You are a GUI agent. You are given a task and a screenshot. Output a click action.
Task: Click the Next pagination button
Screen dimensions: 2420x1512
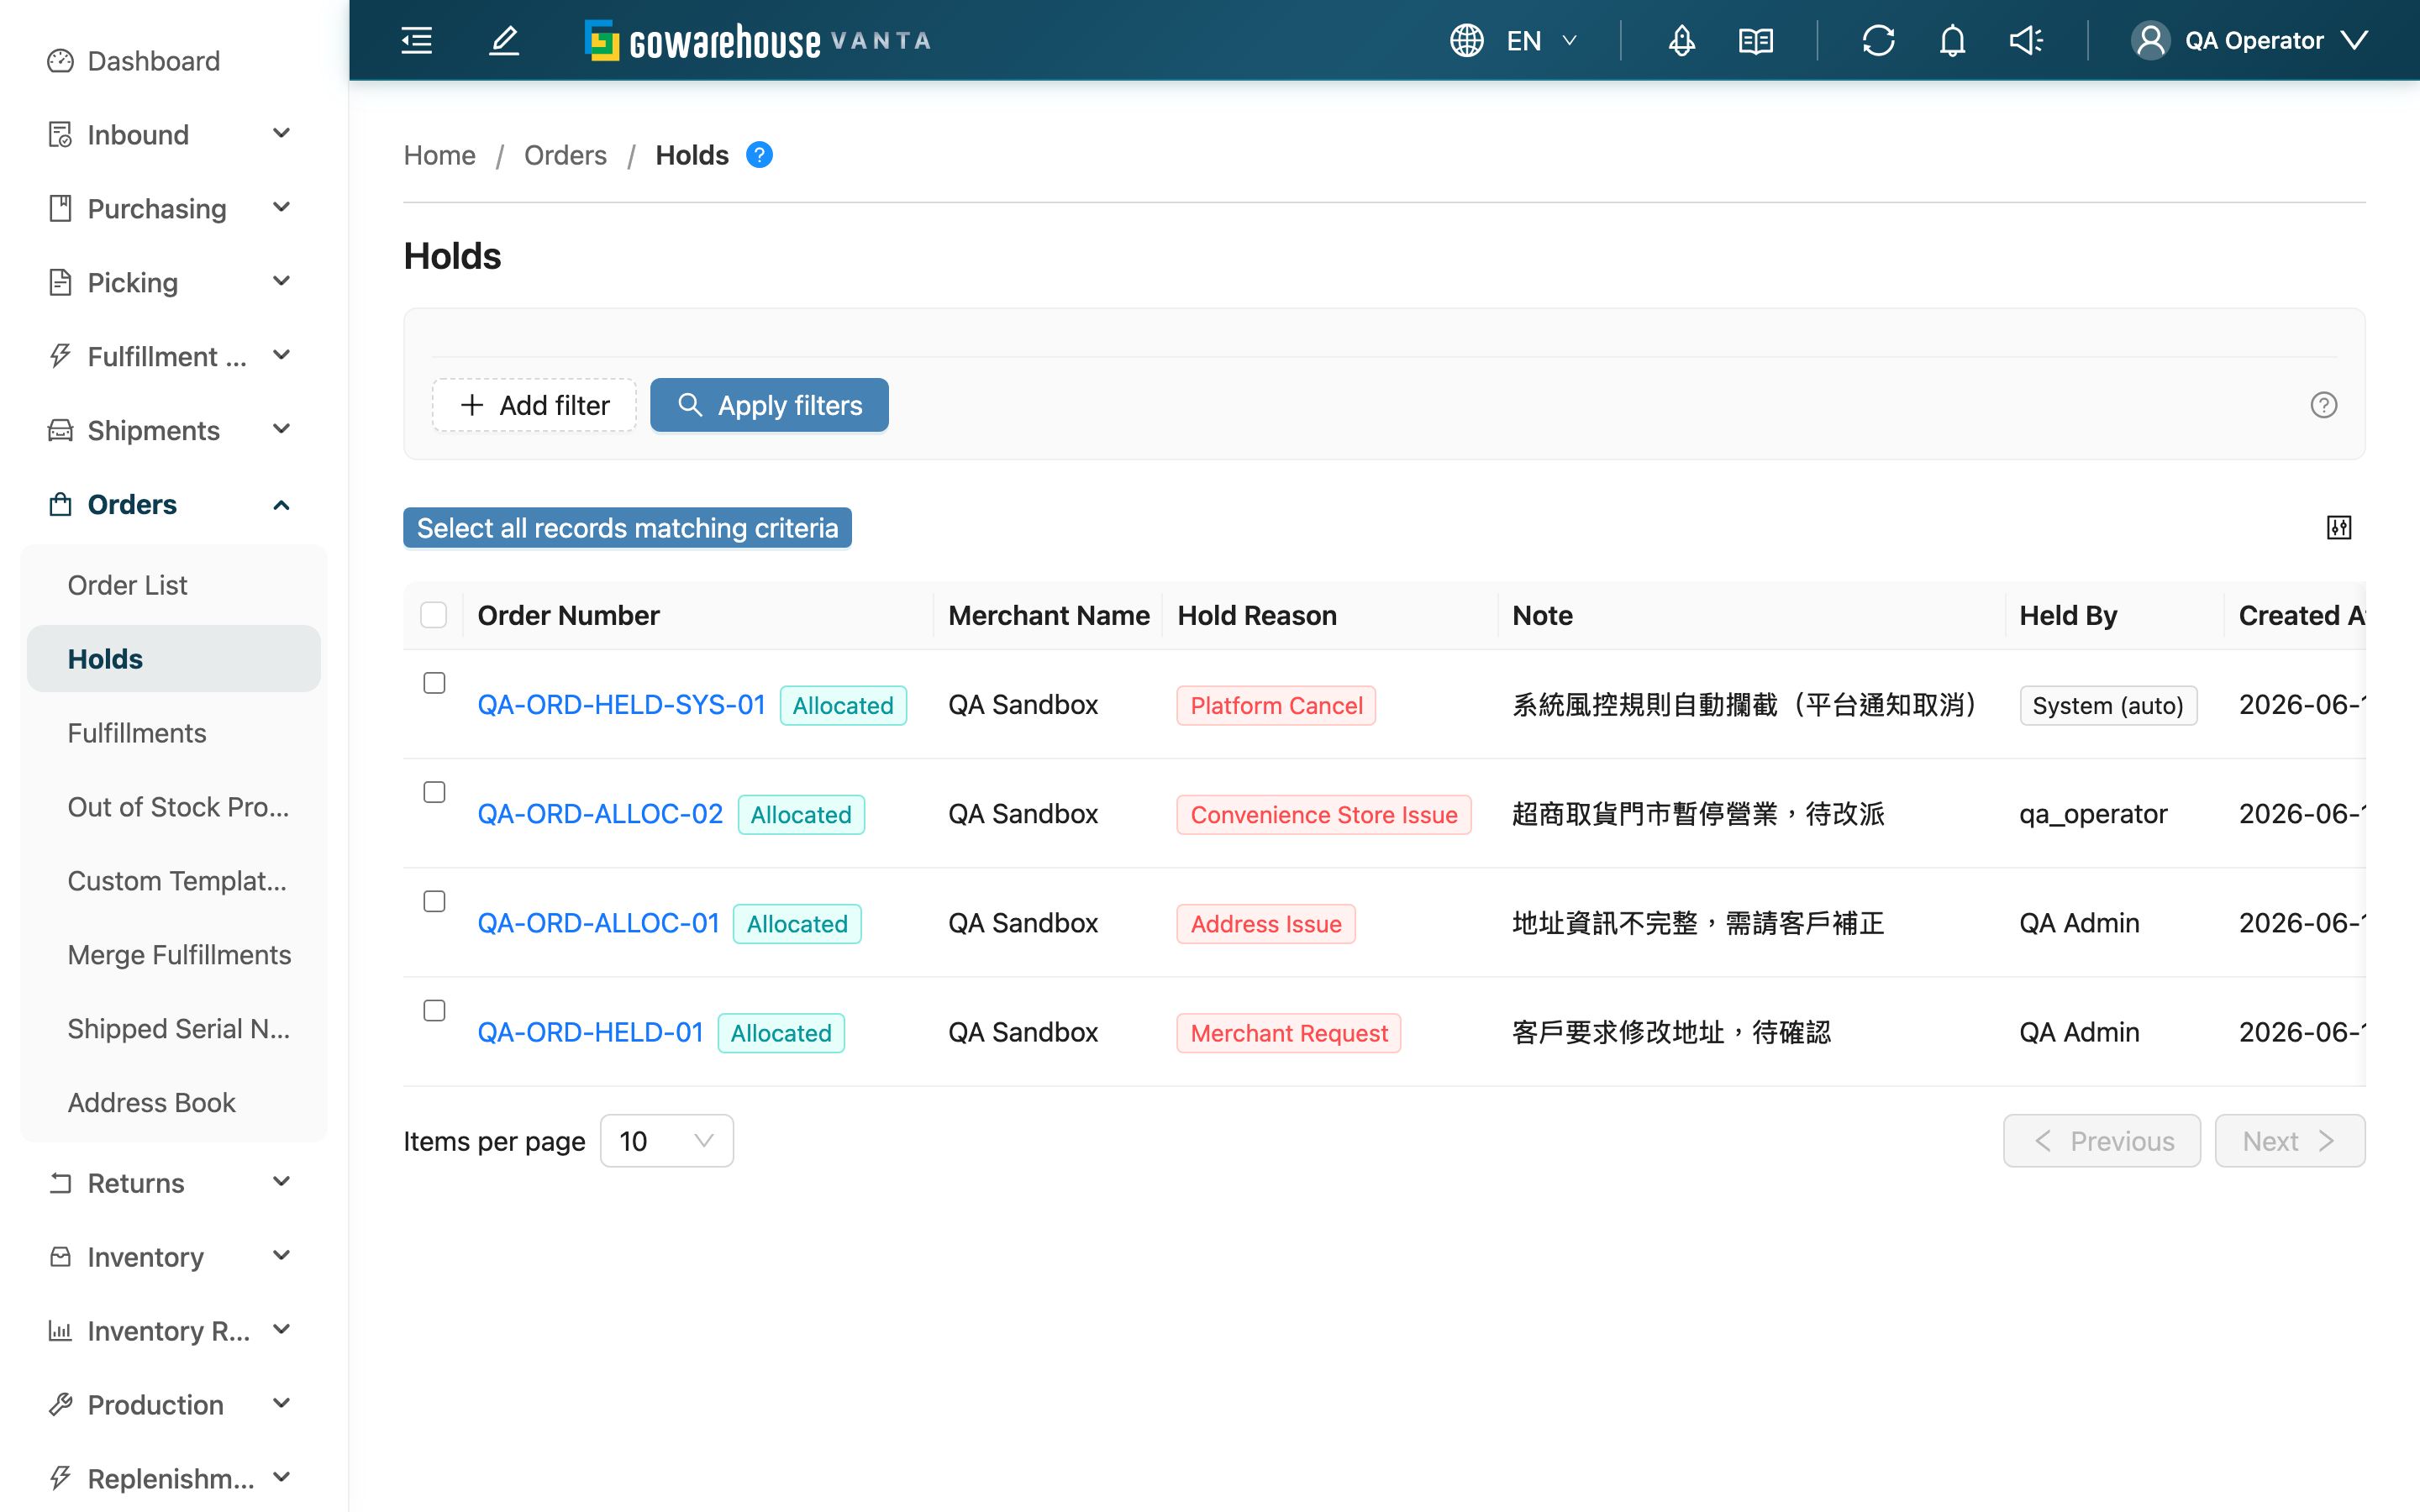(x=2289, y=1141)
